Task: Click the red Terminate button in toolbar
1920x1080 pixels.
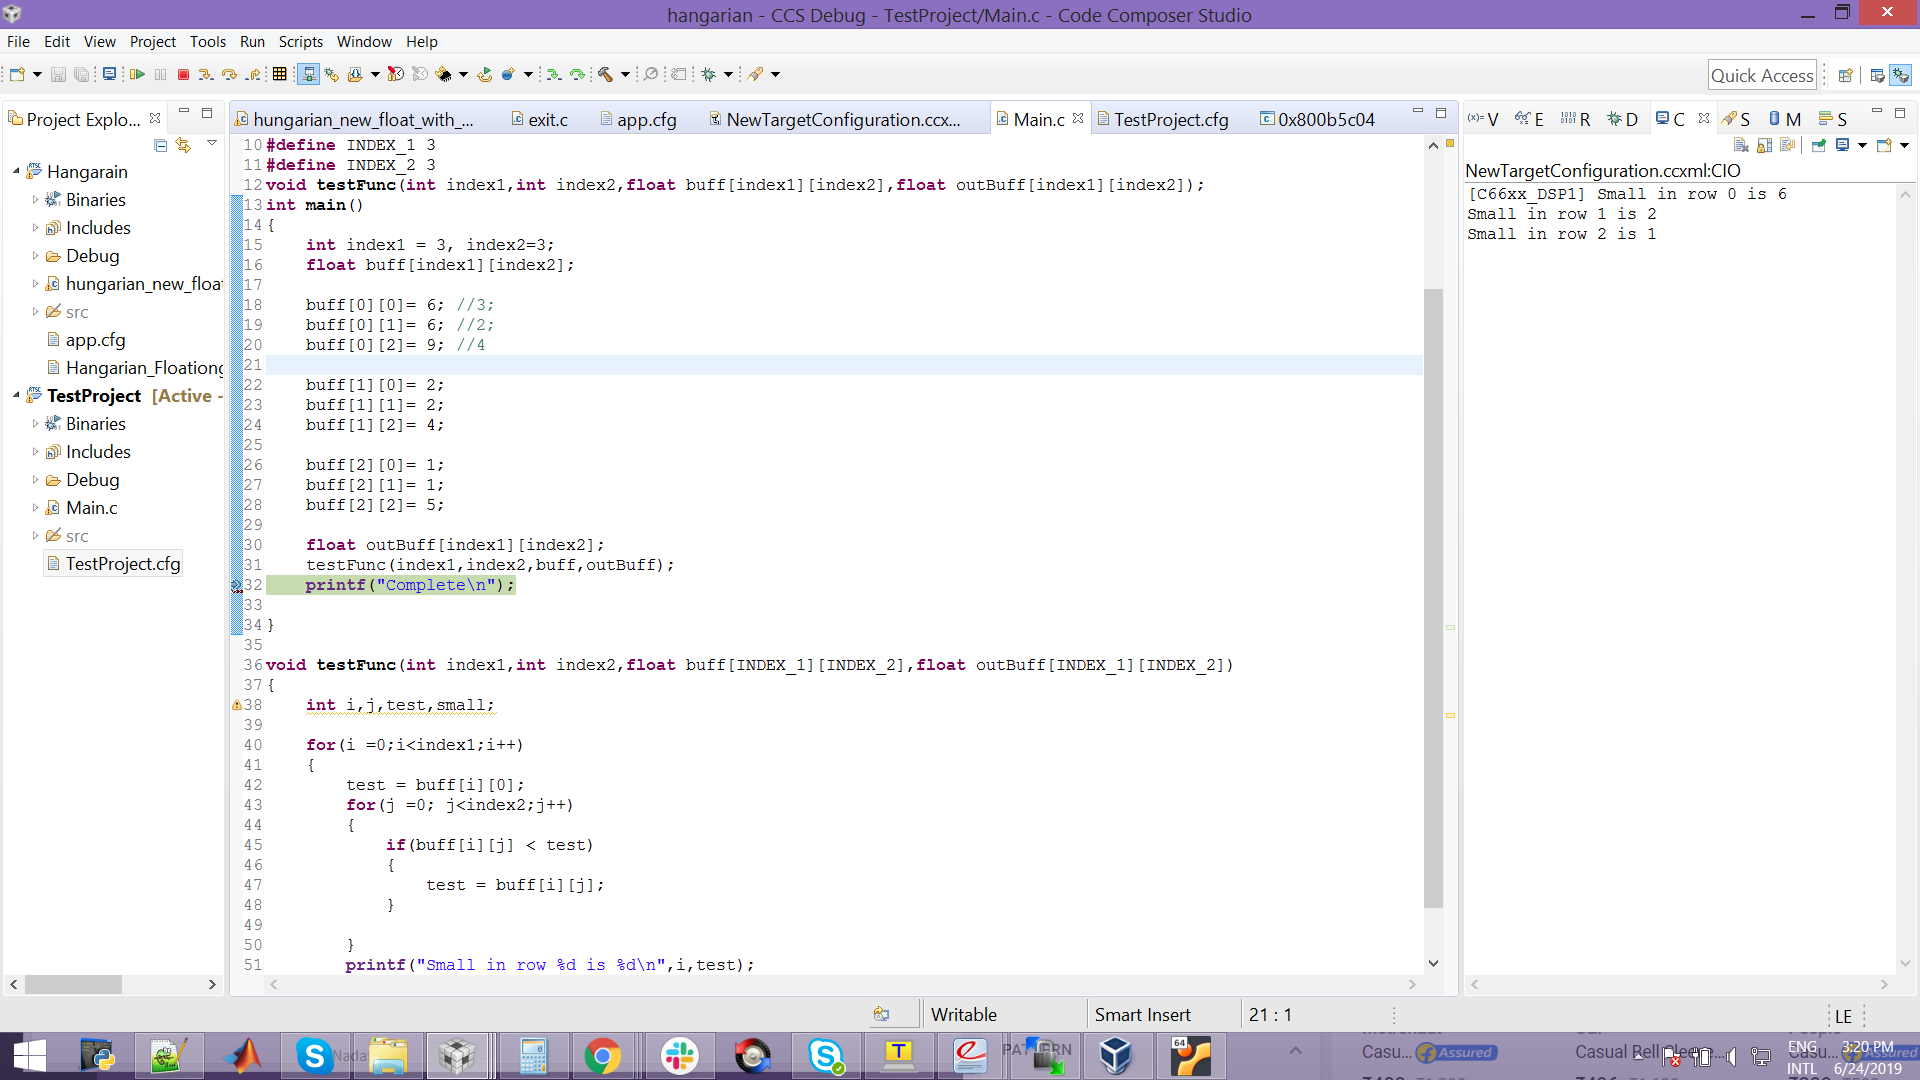Action: 183,74
